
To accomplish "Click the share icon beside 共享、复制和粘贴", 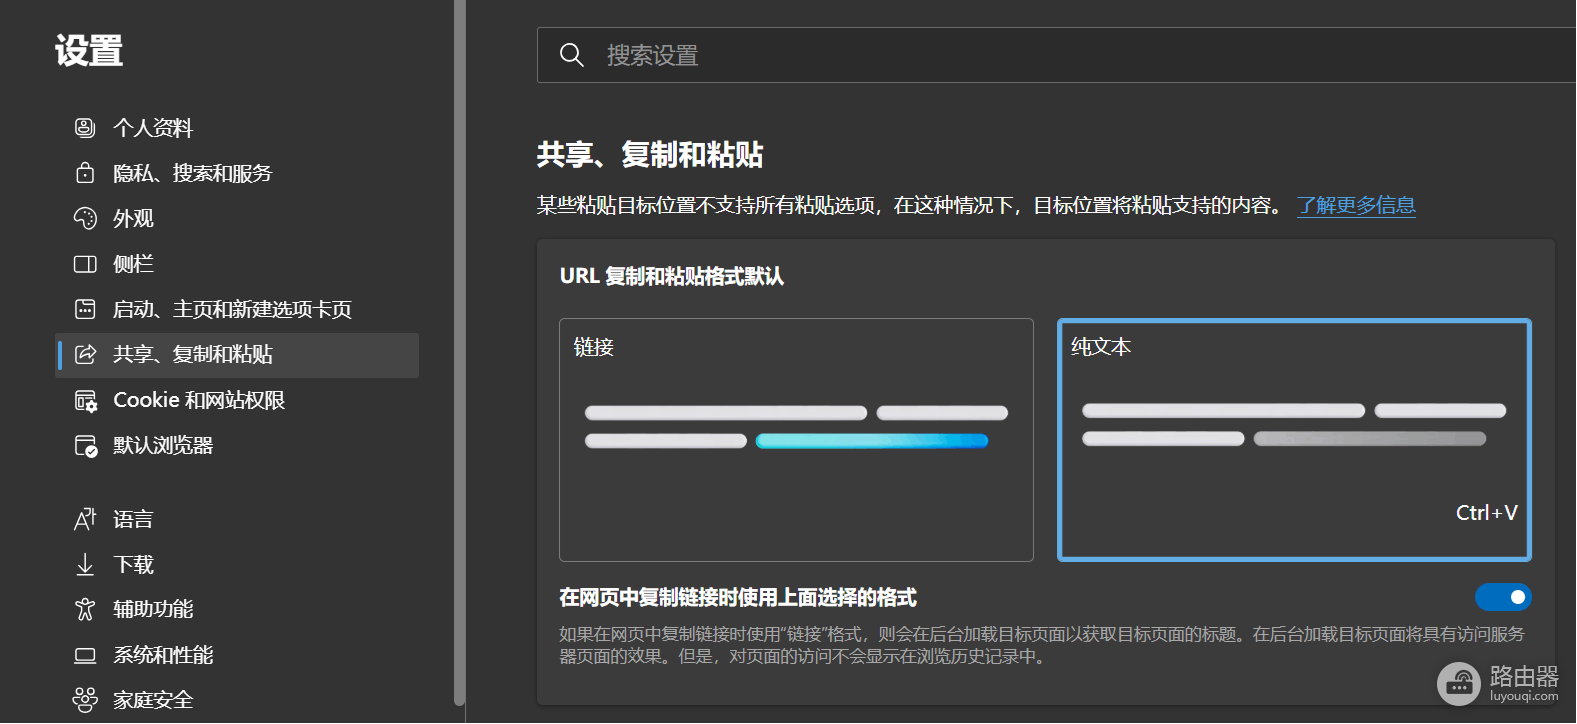I will 85,354.
